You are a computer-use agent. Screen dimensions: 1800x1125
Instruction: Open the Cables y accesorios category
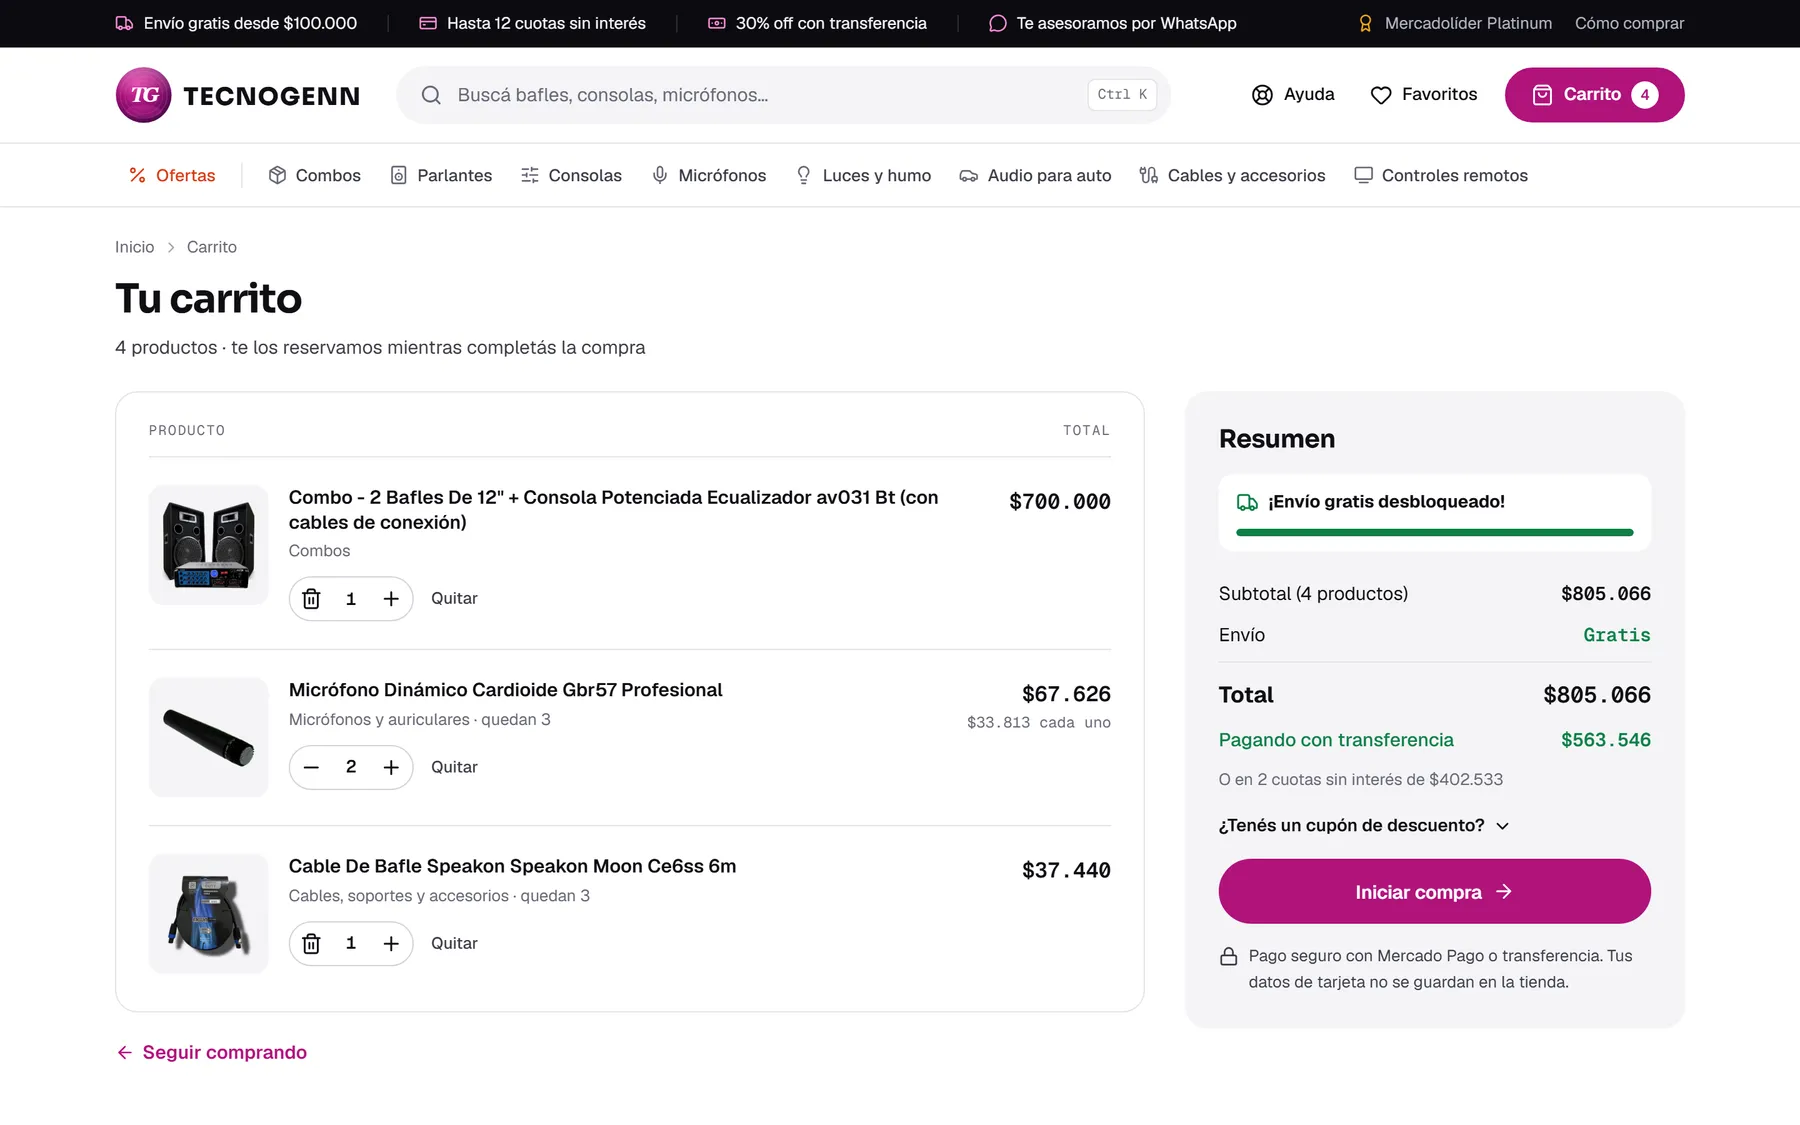point(1232,175)
